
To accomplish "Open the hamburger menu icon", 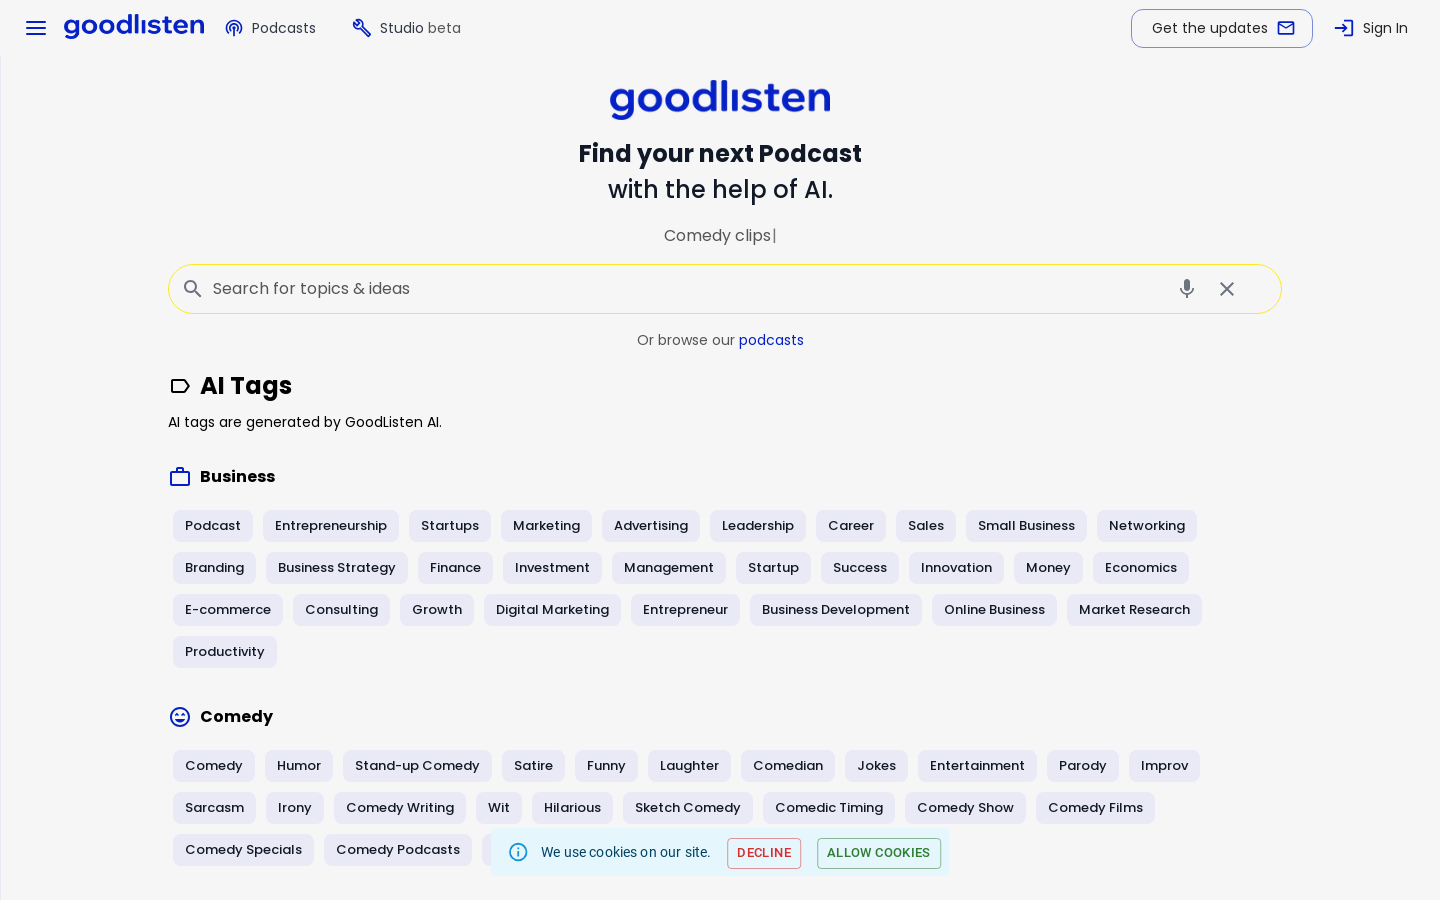I will (36, 28).
